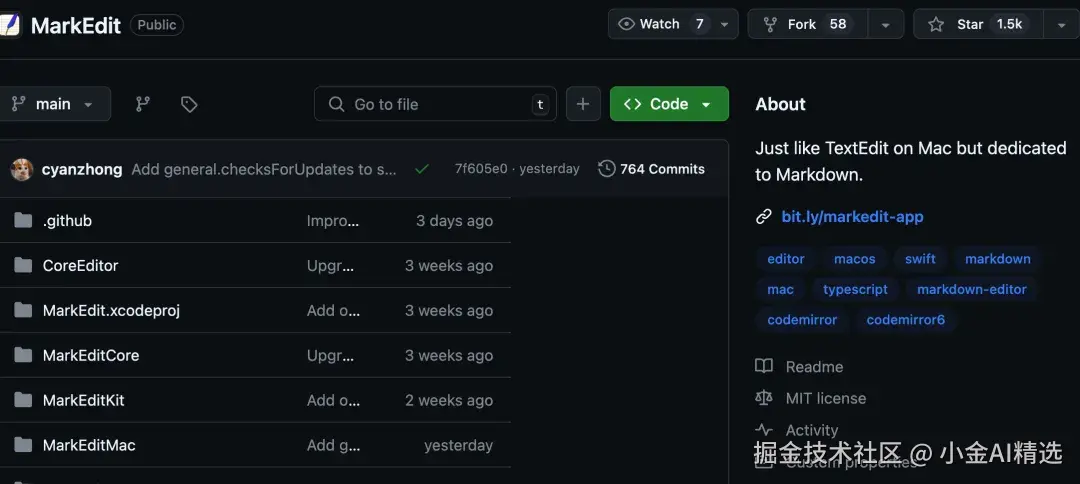Expand the main branch dropdown
This screenshot has height=484, width=1080.
(x=53, y=104)
